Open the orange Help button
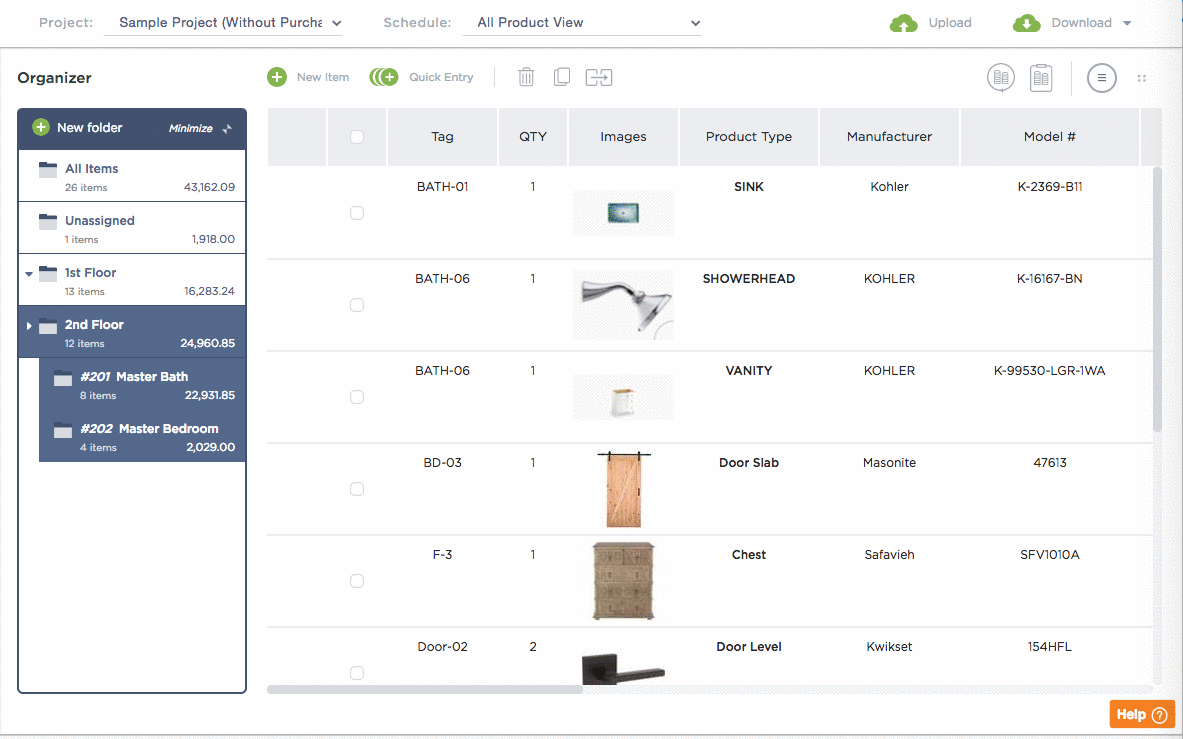The height and width of the screenshot is (739, 1183). coord(1142,714)
